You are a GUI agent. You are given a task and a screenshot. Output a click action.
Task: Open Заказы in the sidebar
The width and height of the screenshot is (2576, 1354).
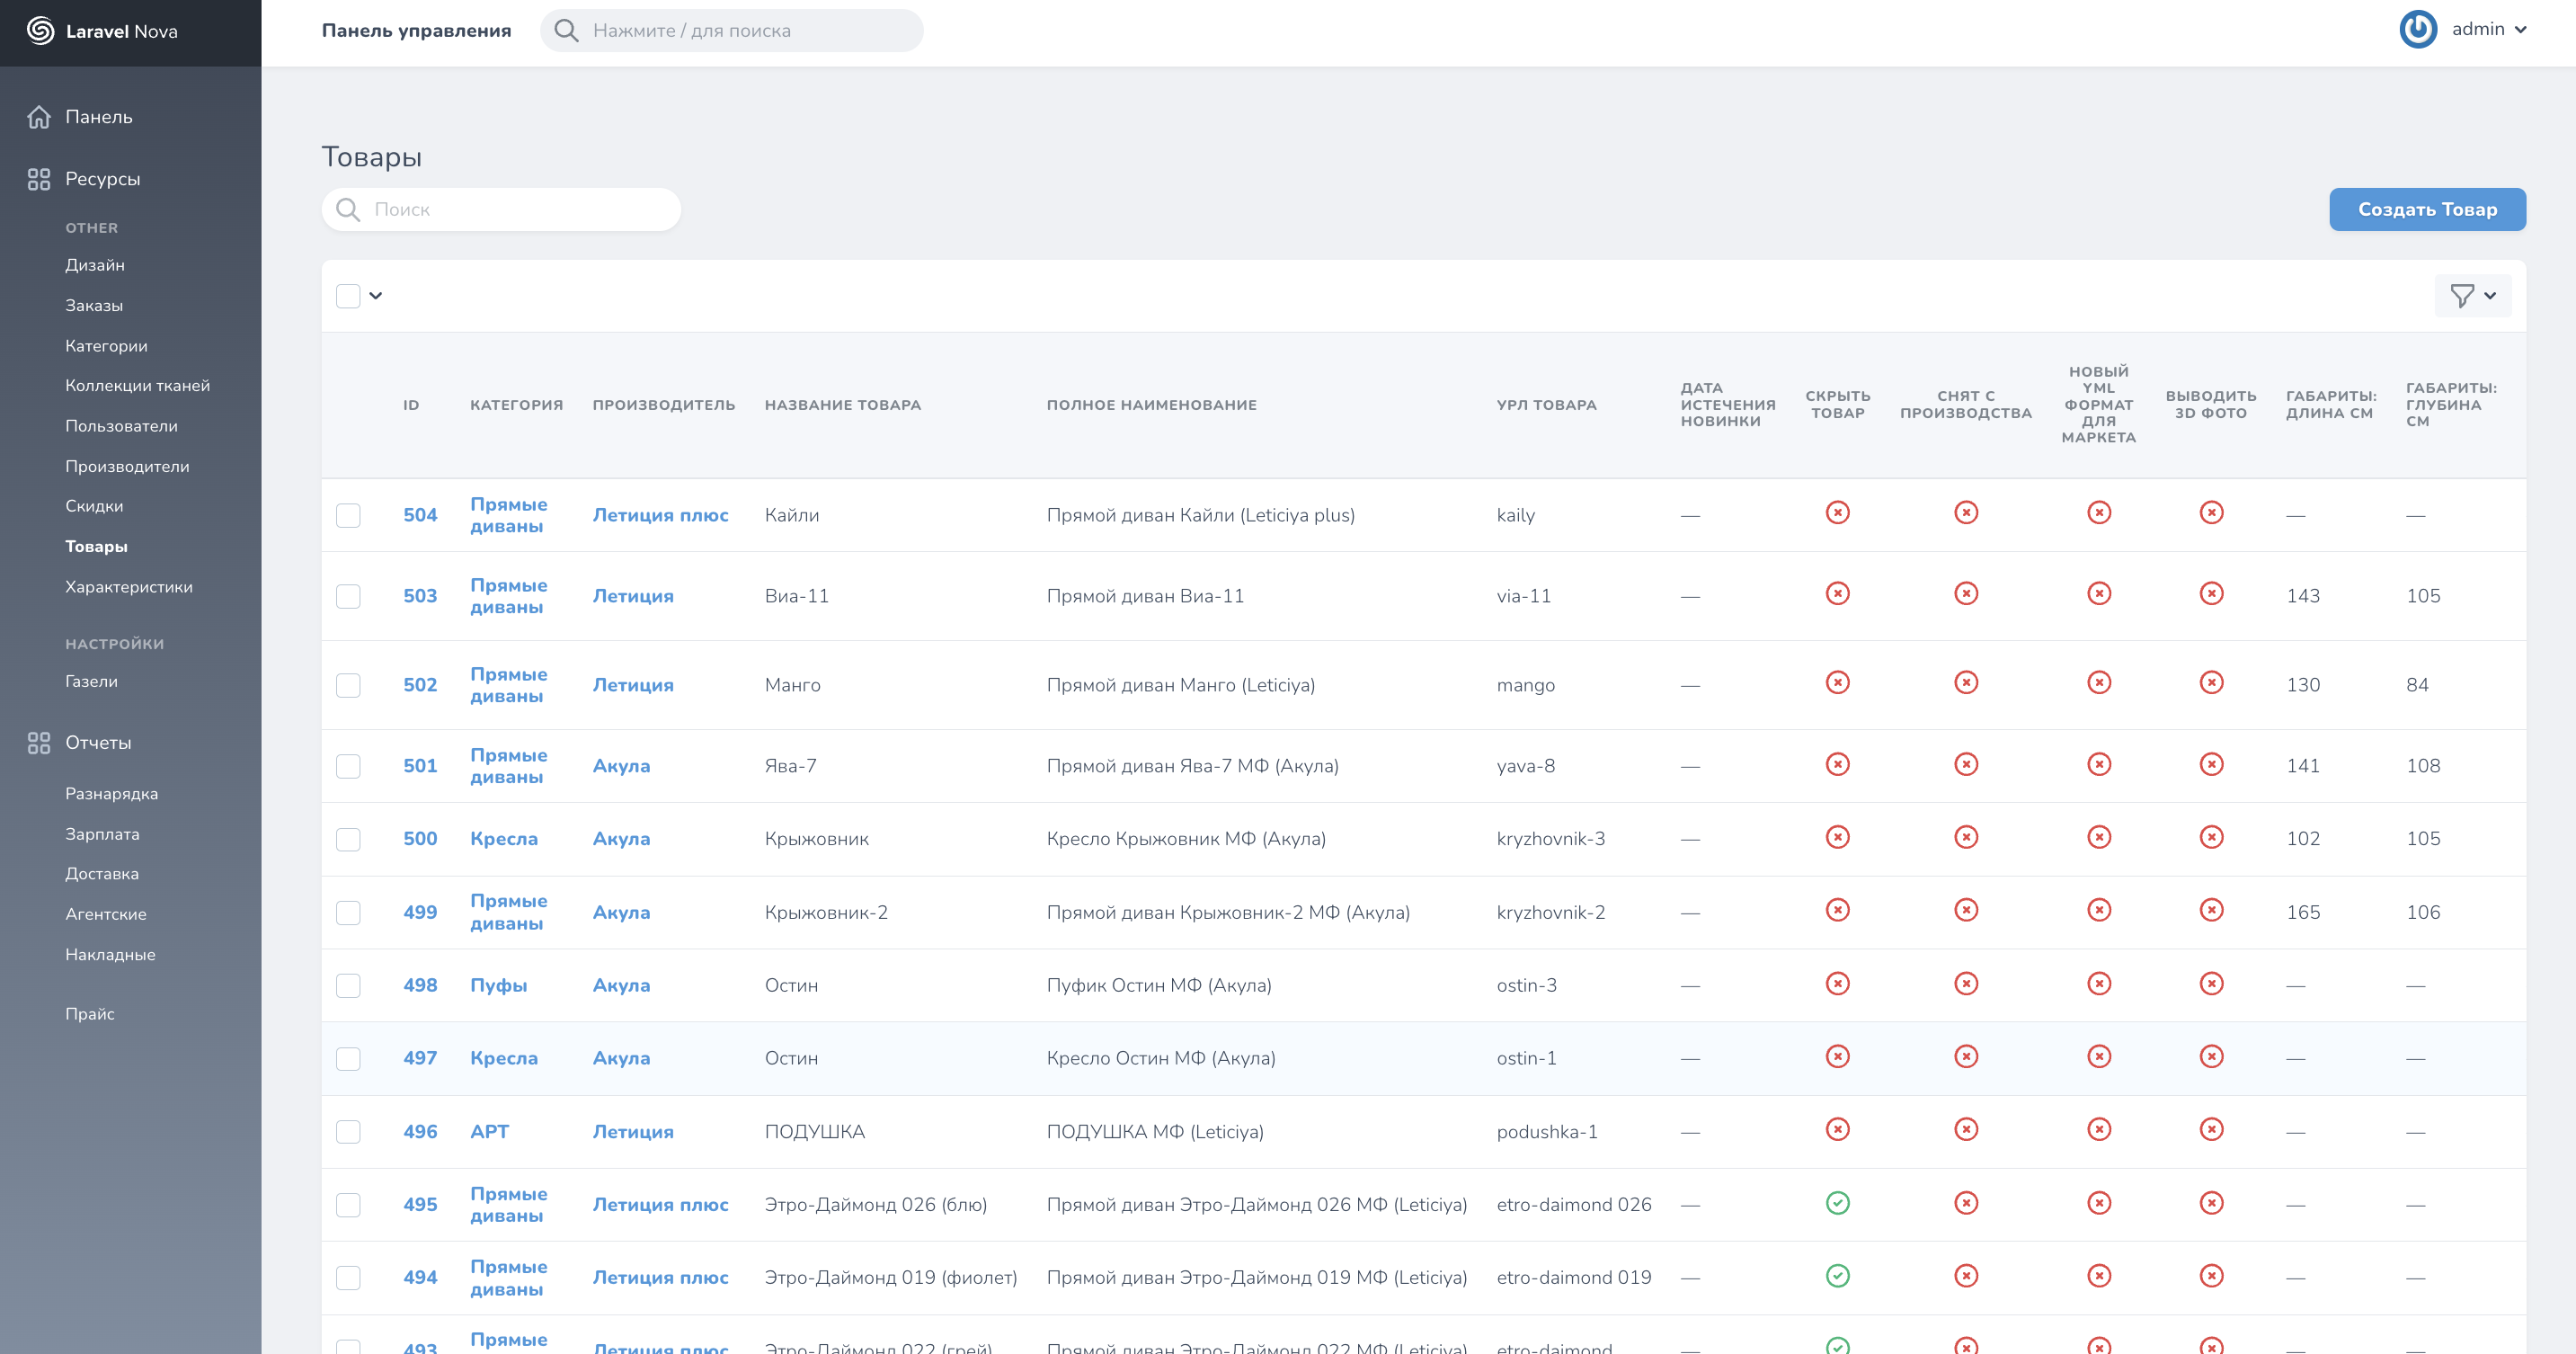pos(94,306)
